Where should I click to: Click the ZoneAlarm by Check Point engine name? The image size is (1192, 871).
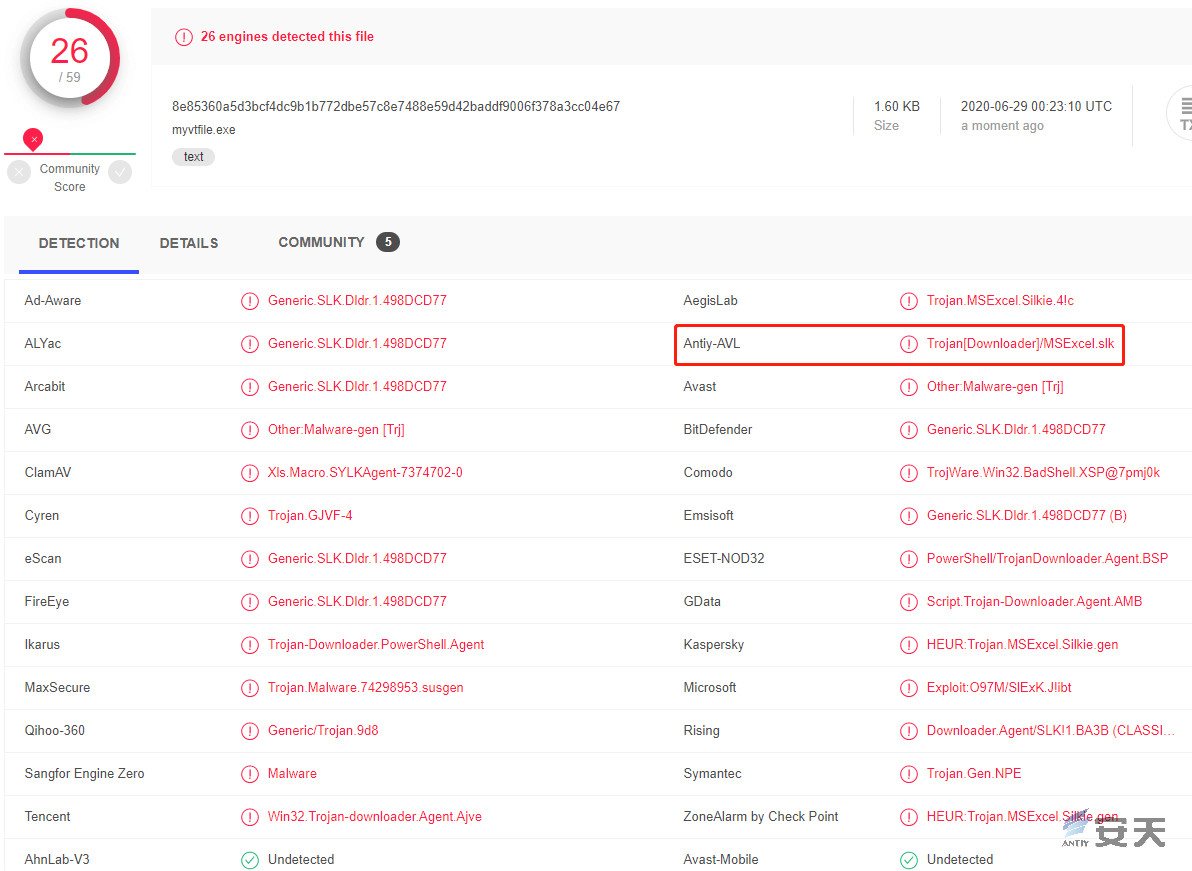pyautogui.click(x=761, y=816)
